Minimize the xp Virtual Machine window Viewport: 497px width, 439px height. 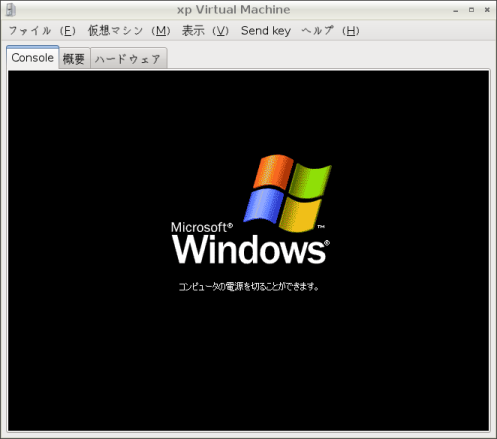(456, 10)
